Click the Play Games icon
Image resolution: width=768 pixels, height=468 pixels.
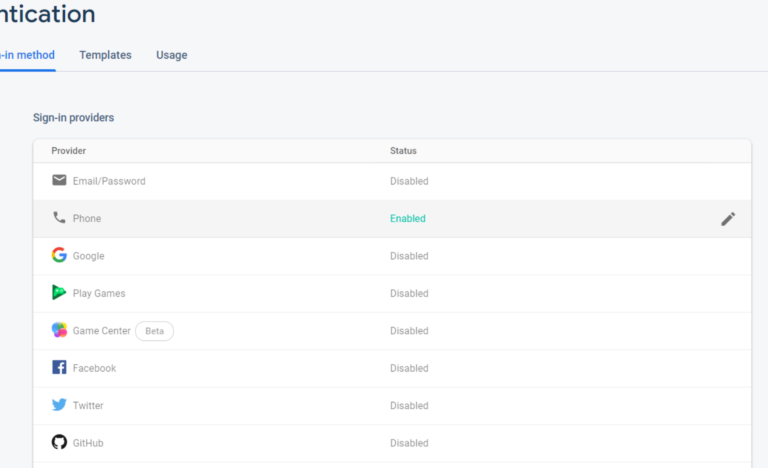[x=59, y=293]
